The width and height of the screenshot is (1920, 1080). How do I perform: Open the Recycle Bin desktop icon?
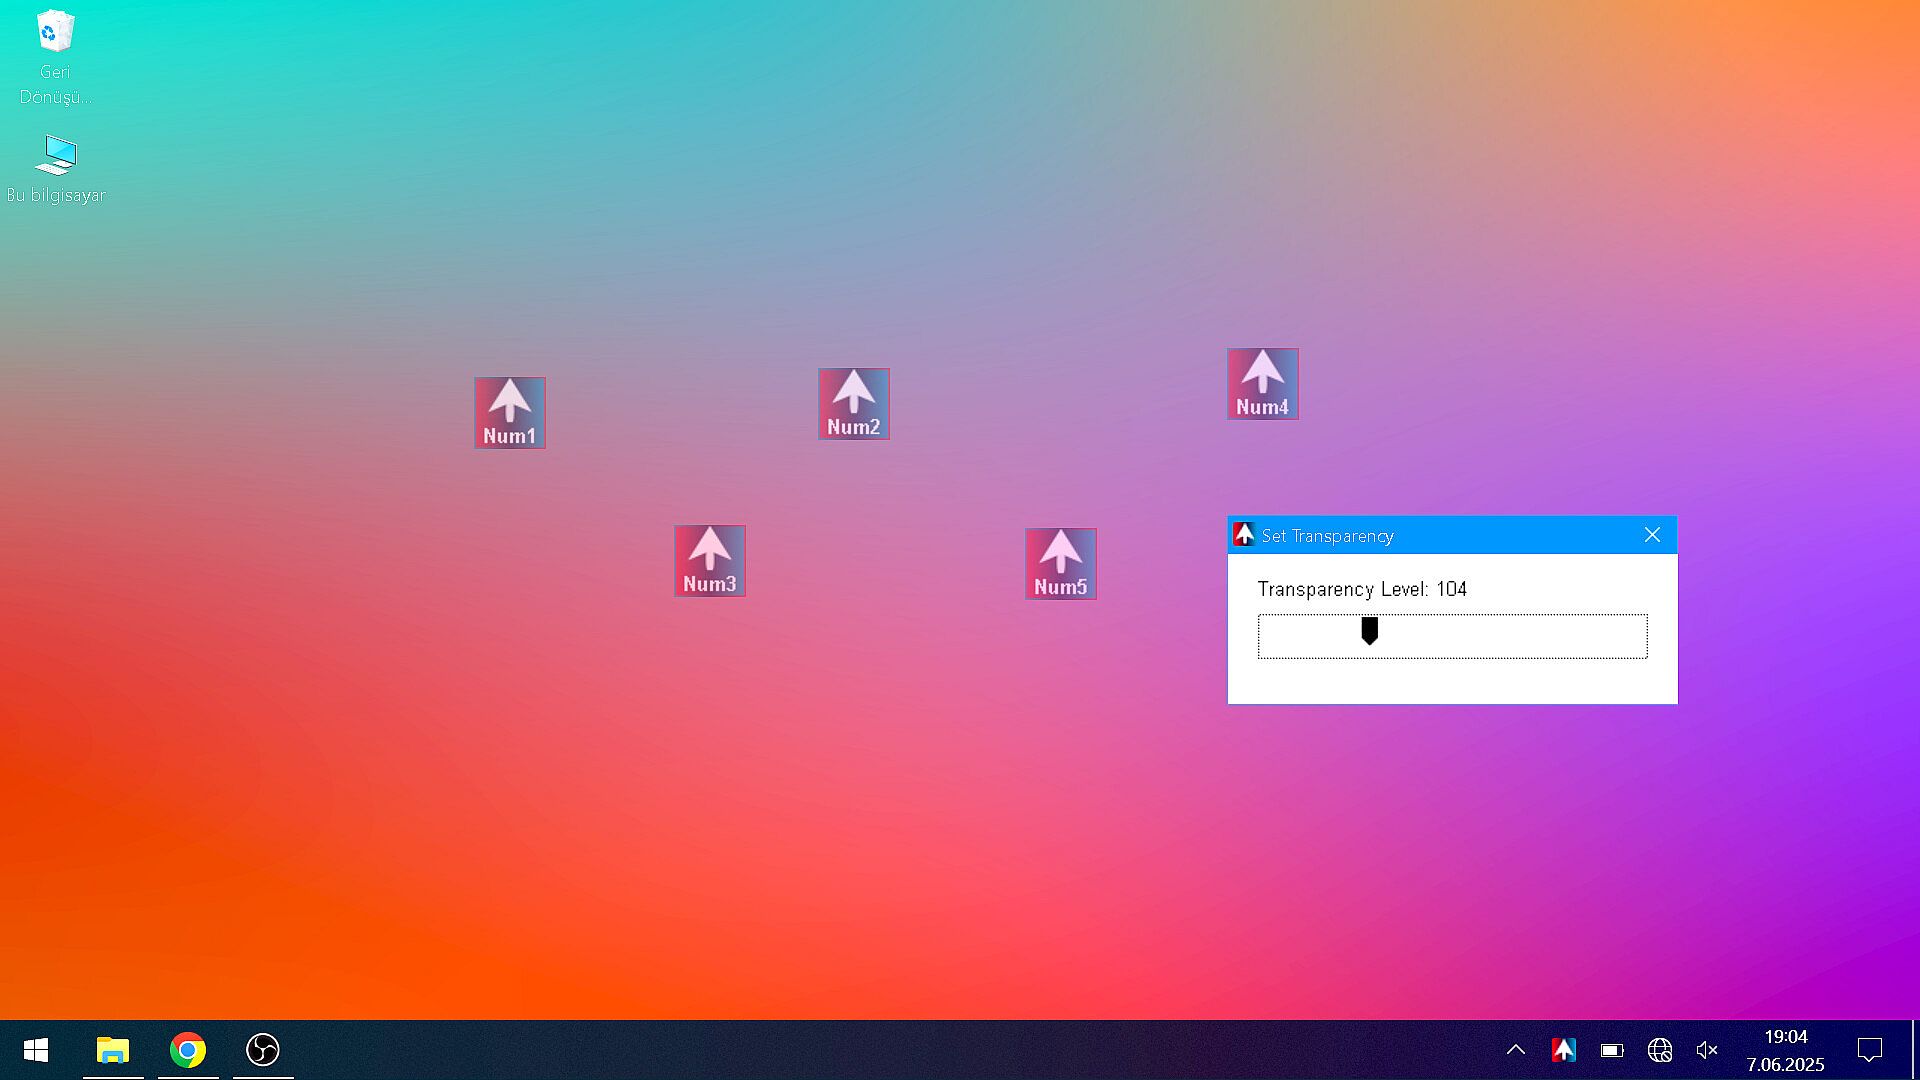pyautogui.click(x=55, y=55)
